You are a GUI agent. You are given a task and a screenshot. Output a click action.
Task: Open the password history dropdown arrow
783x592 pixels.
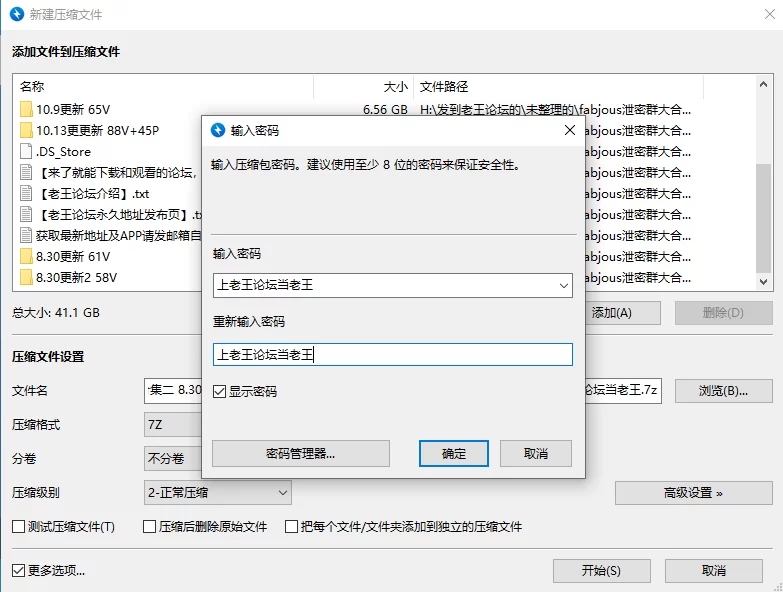pyautogui.click(x=564, y=286)
